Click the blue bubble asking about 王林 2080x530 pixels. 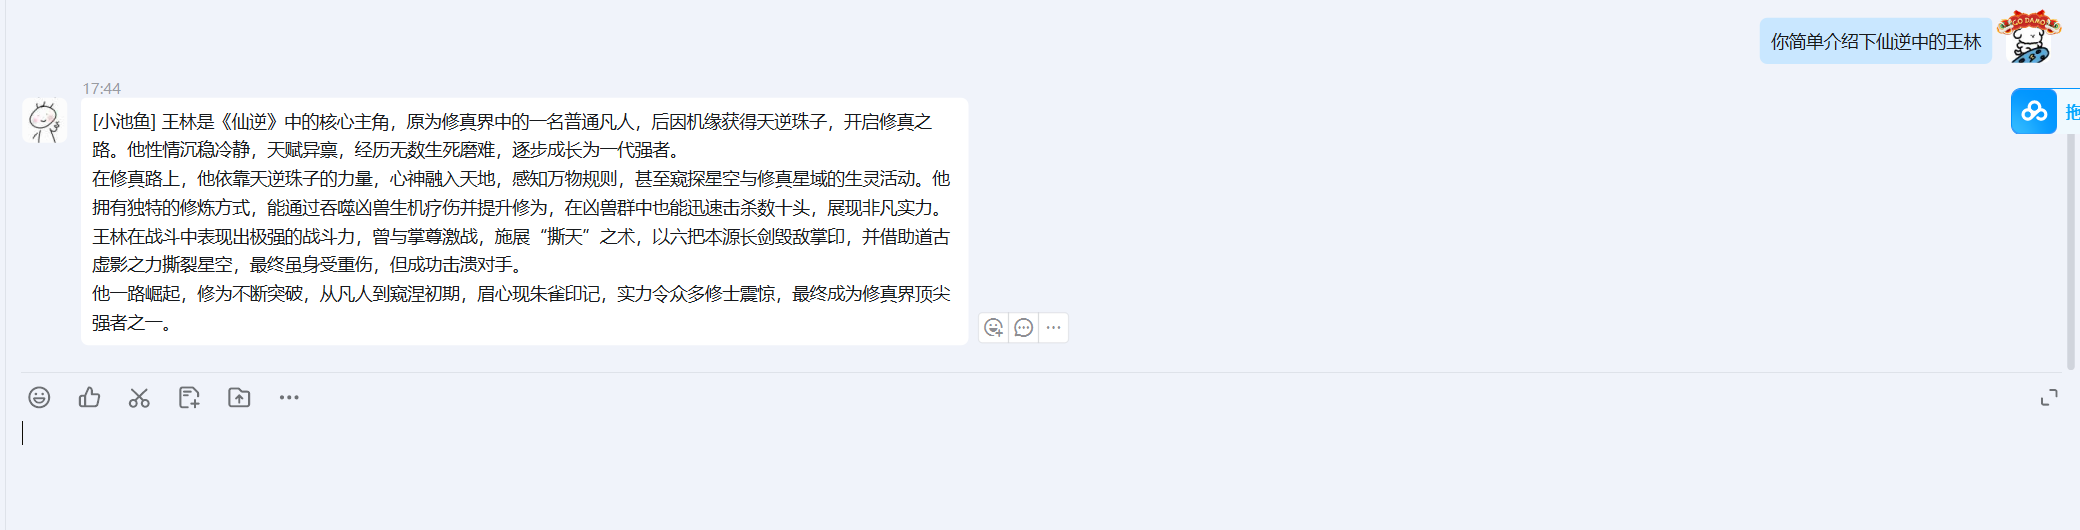point(1875,41)
